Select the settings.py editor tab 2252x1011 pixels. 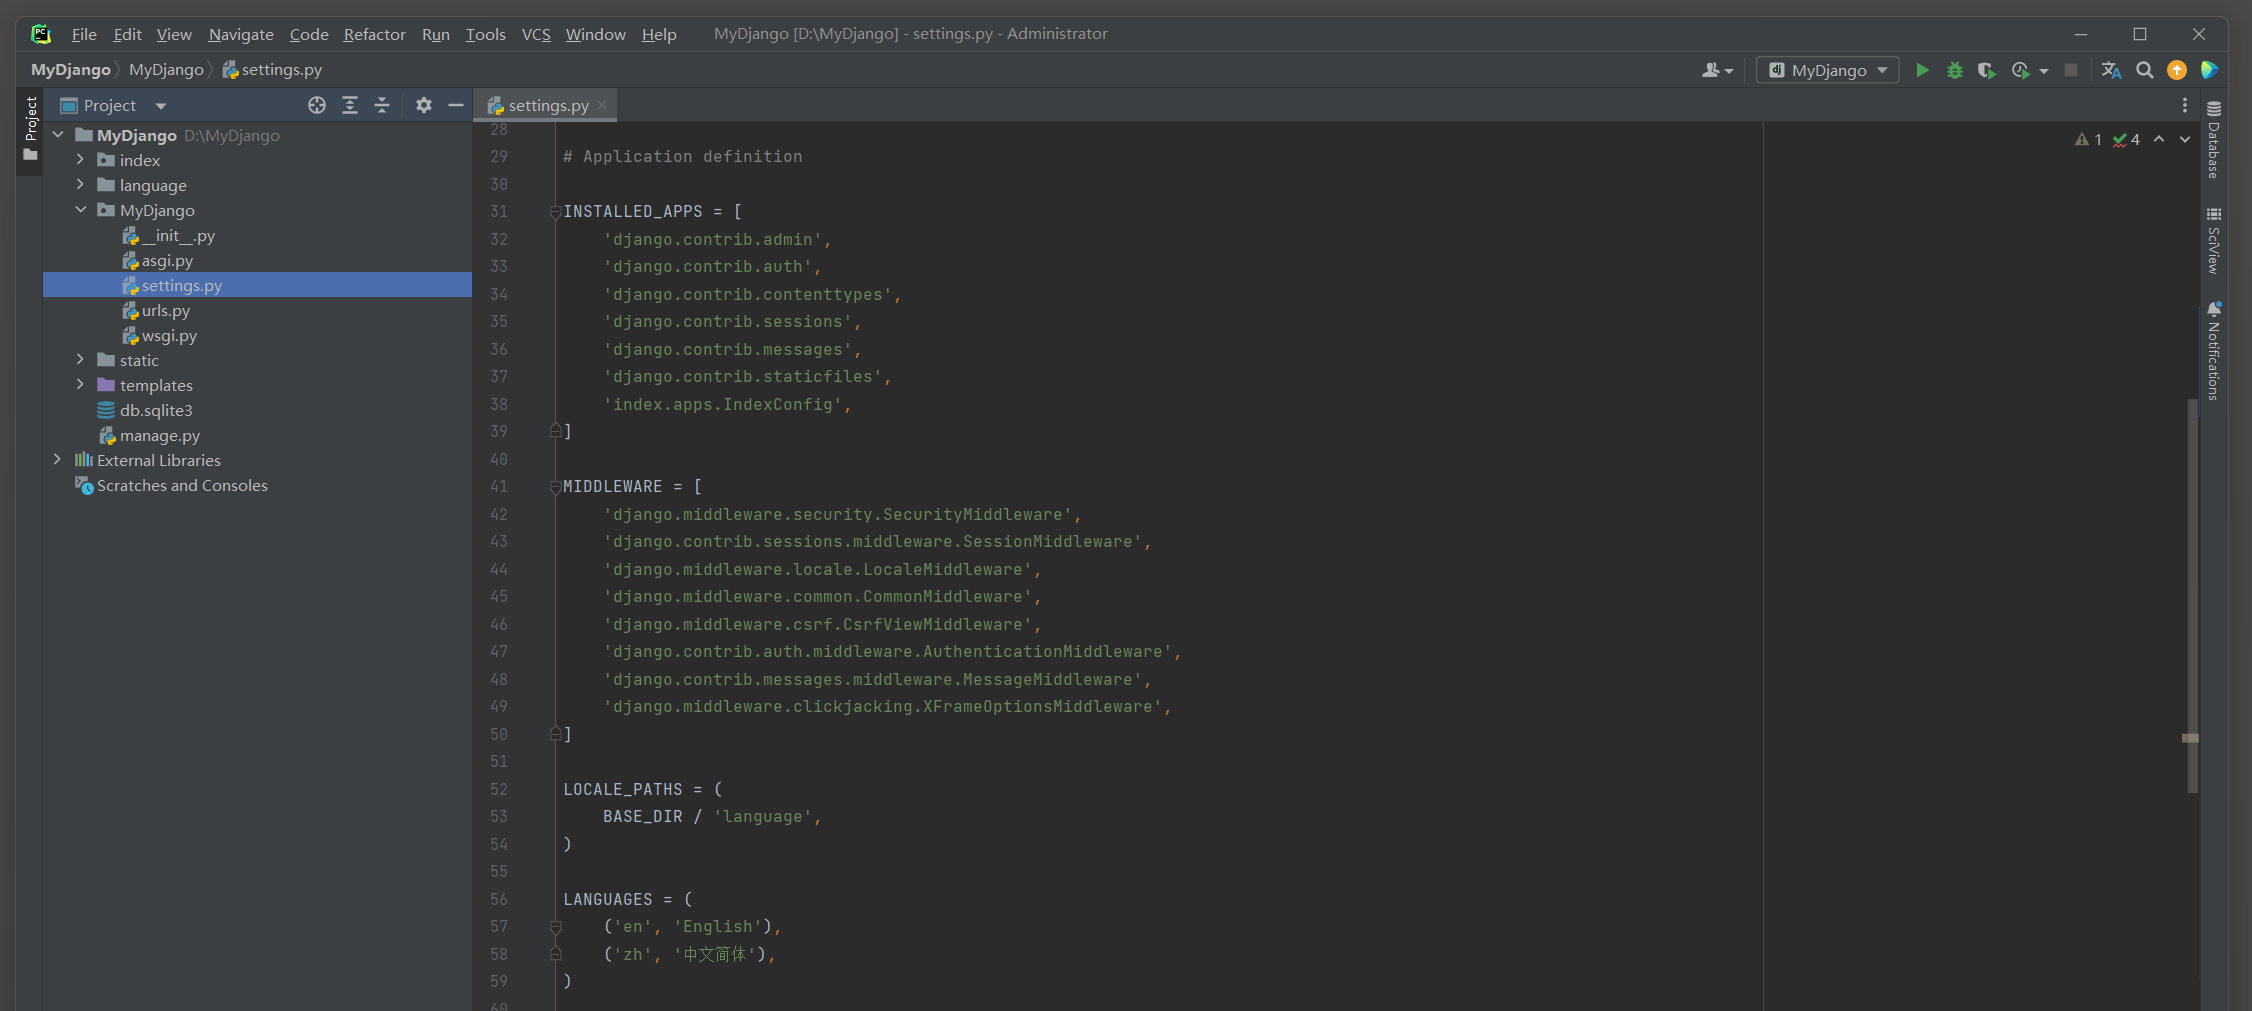click(545, 105)
